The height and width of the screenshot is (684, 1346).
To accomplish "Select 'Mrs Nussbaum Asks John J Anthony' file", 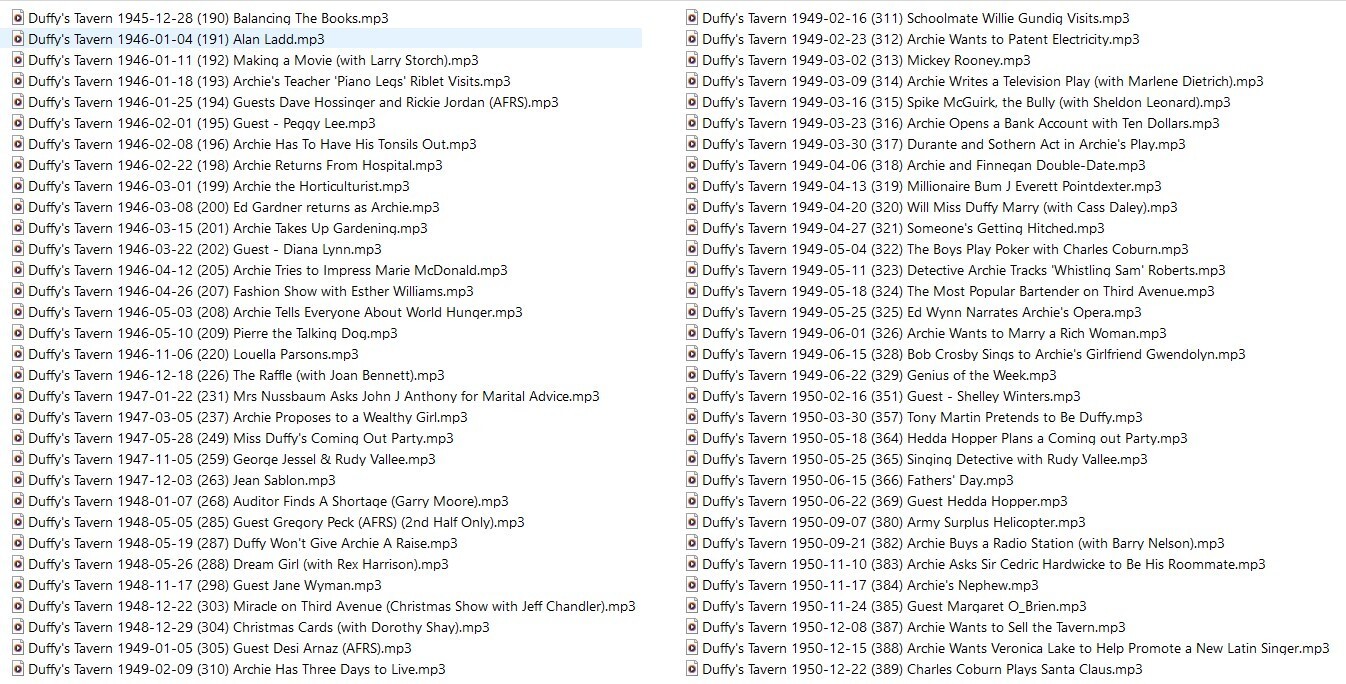I will click(x=314, y=396).
